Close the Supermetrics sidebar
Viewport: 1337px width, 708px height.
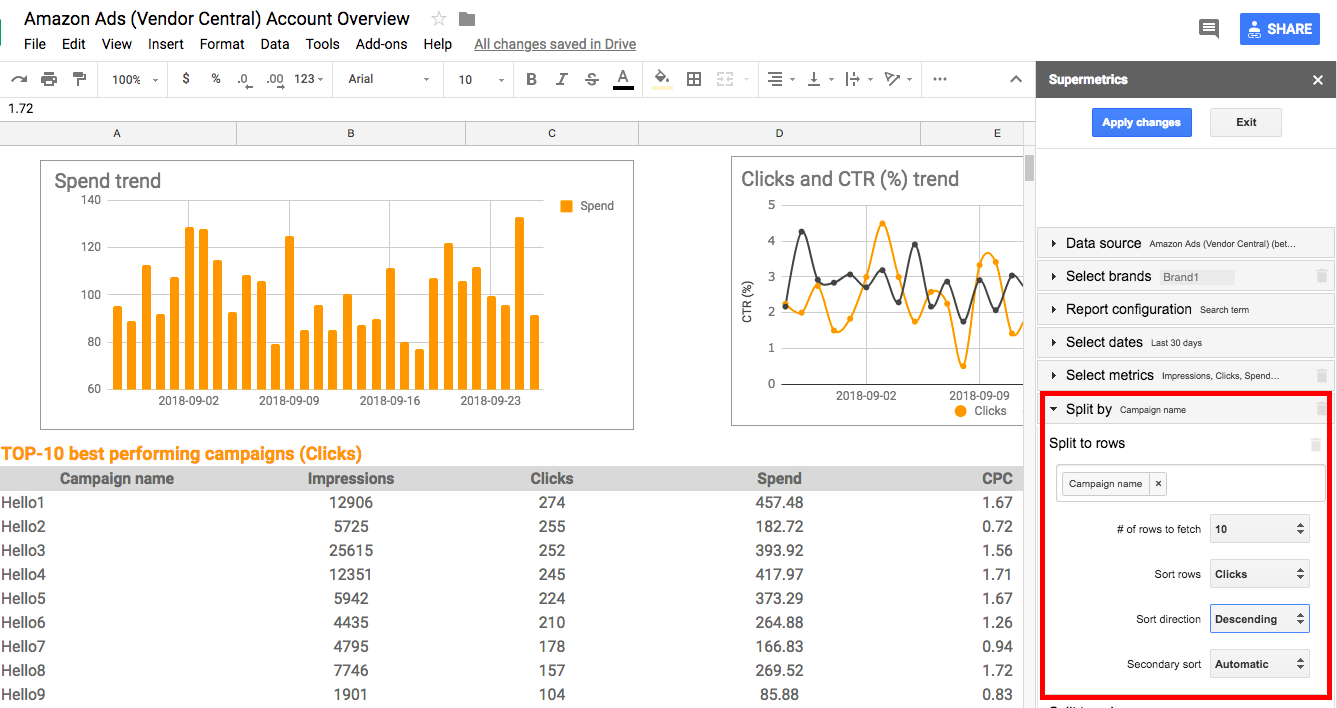(1317, 80)
